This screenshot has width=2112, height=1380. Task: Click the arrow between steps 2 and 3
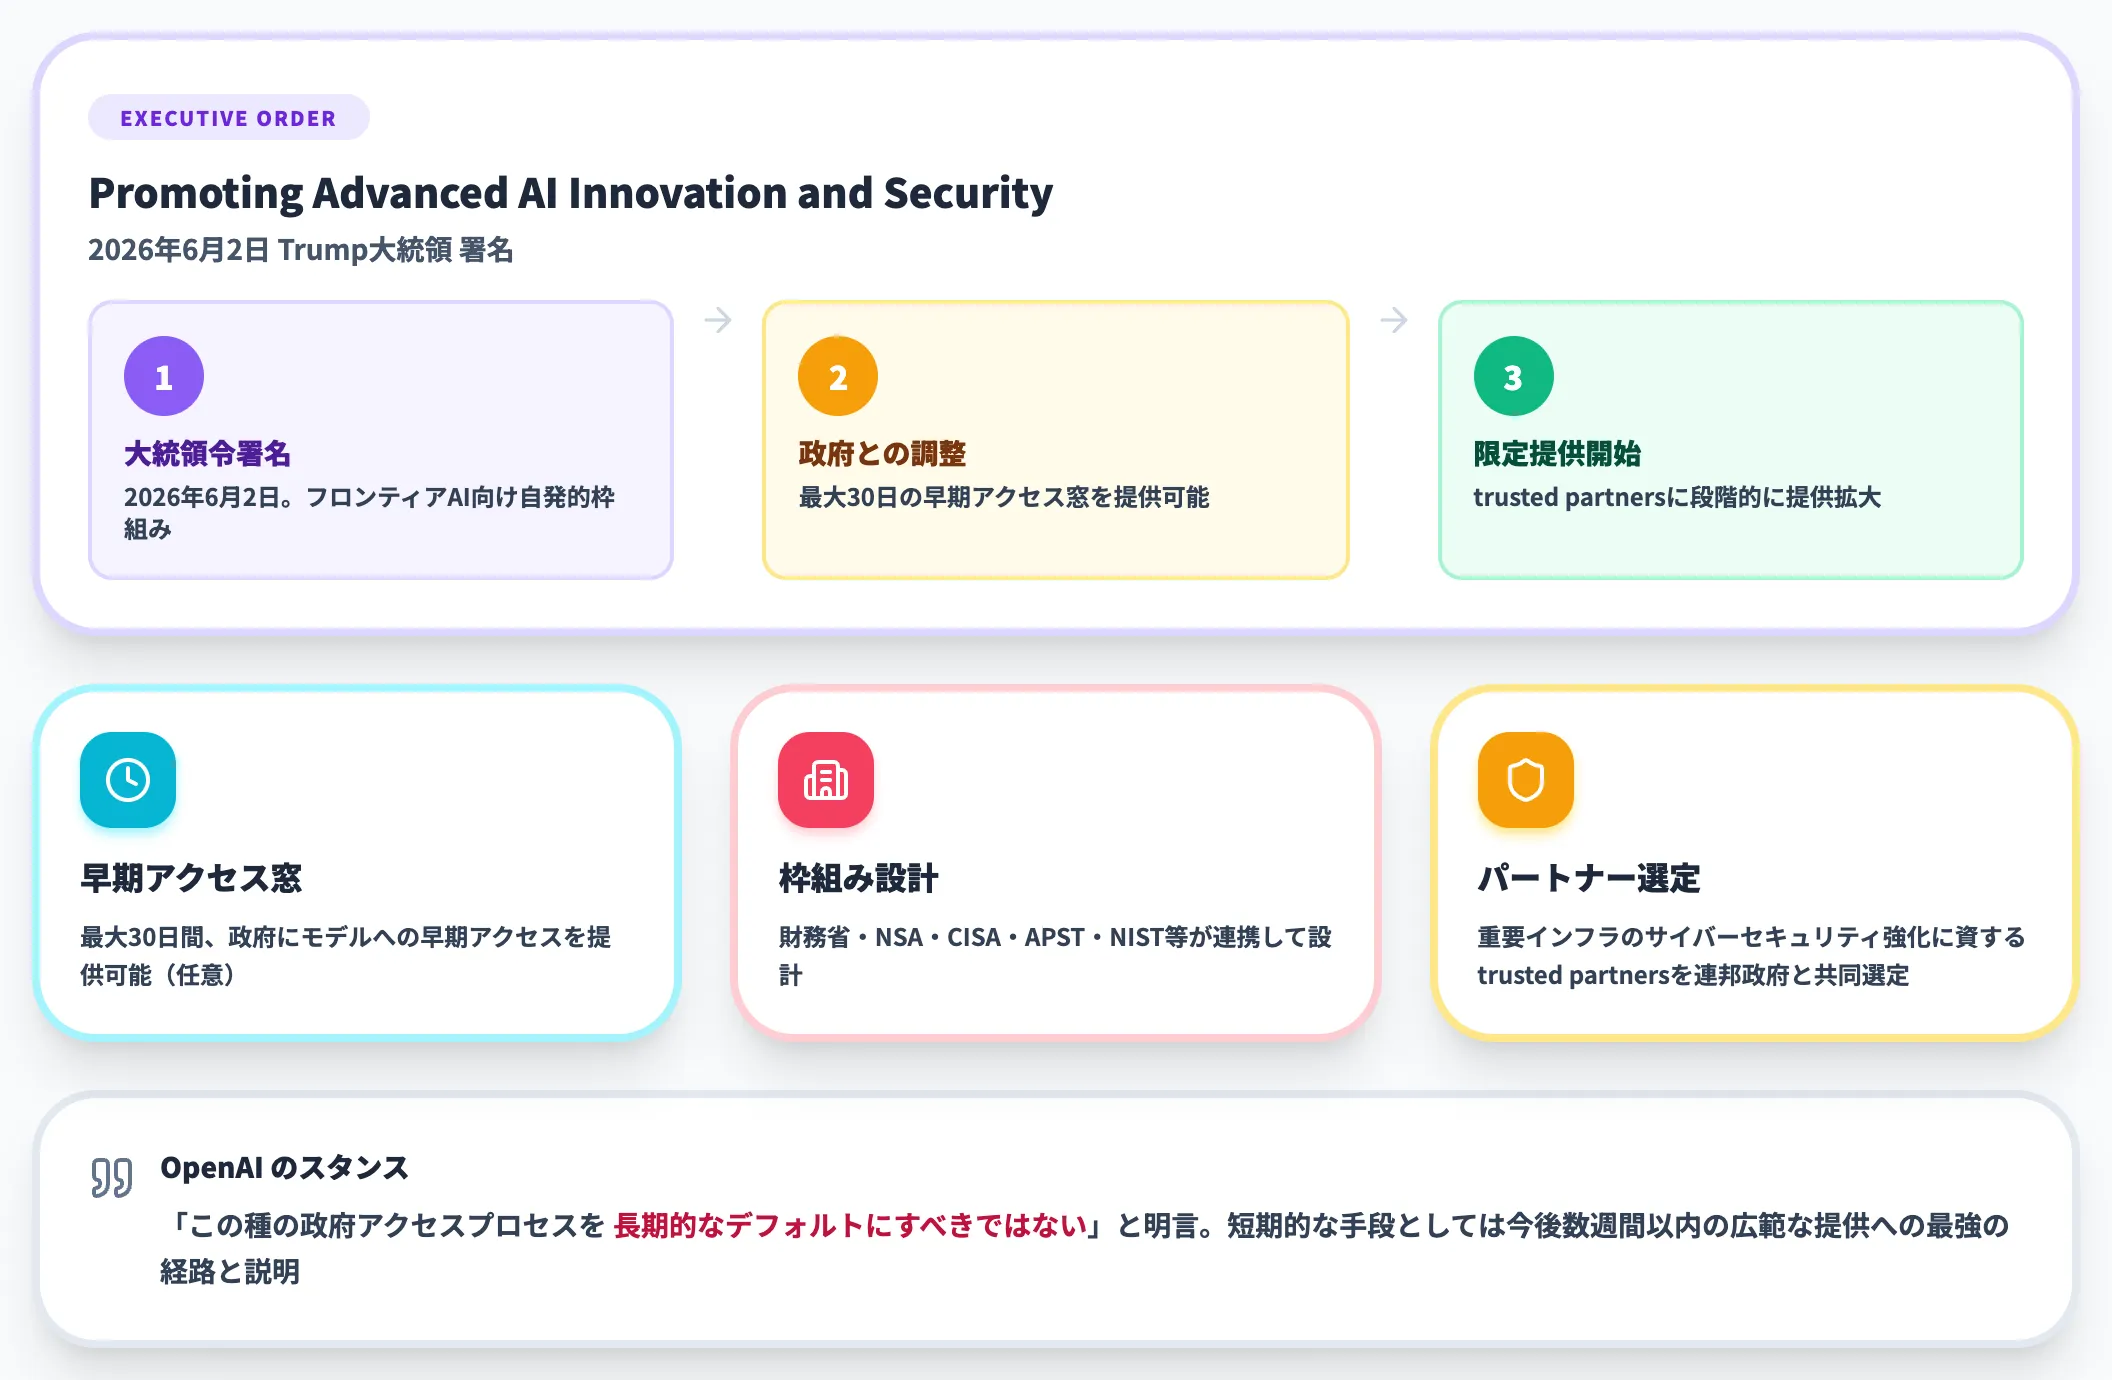[x=1394, y=320]
